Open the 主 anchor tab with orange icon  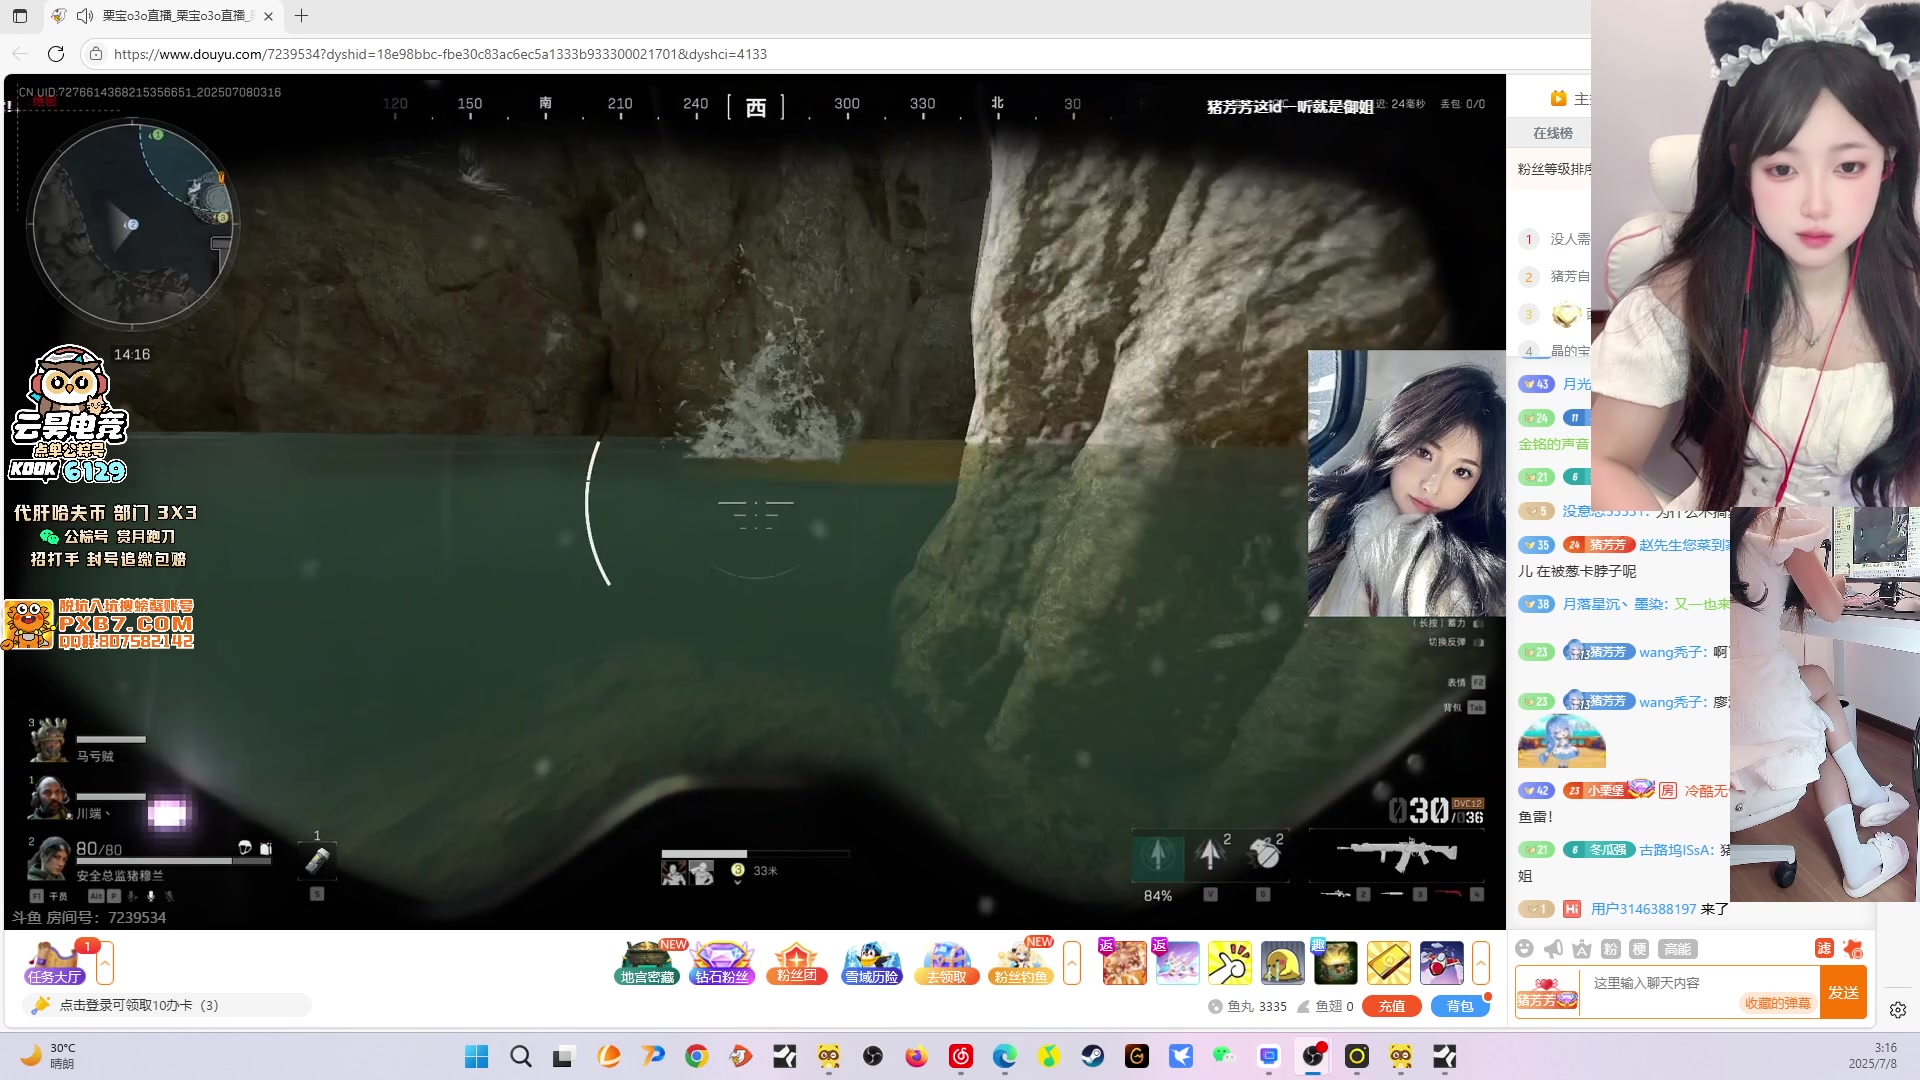tap(1569, 98)
